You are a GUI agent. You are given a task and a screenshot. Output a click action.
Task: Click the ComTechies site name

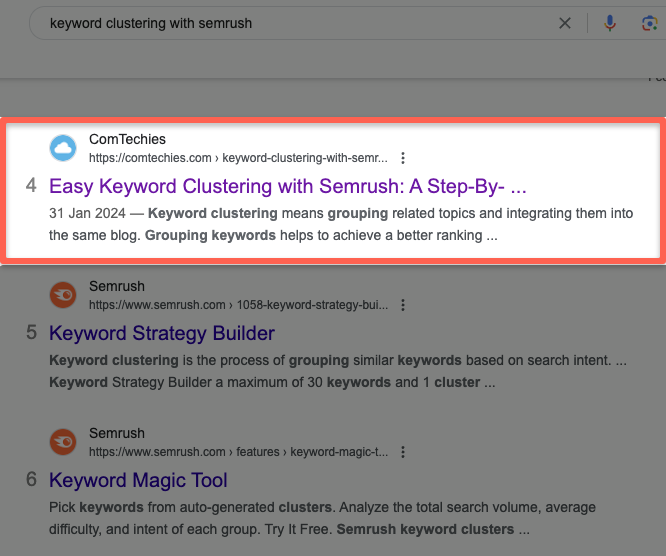click(x=127, y=139)
